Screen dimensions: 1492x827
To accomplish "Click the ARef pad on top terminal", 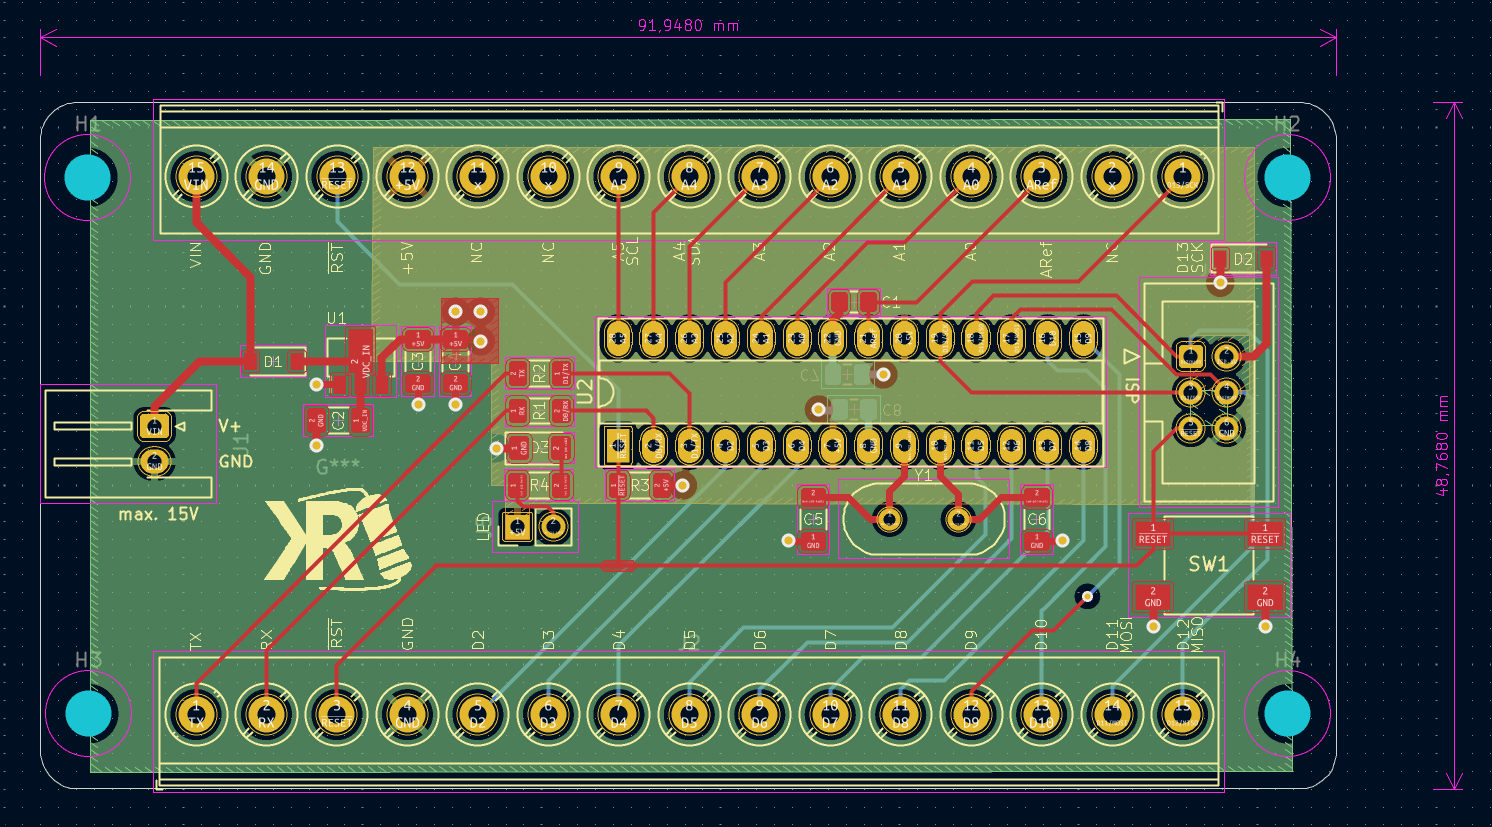I will pyautogui.click(x=1041, y=177).
